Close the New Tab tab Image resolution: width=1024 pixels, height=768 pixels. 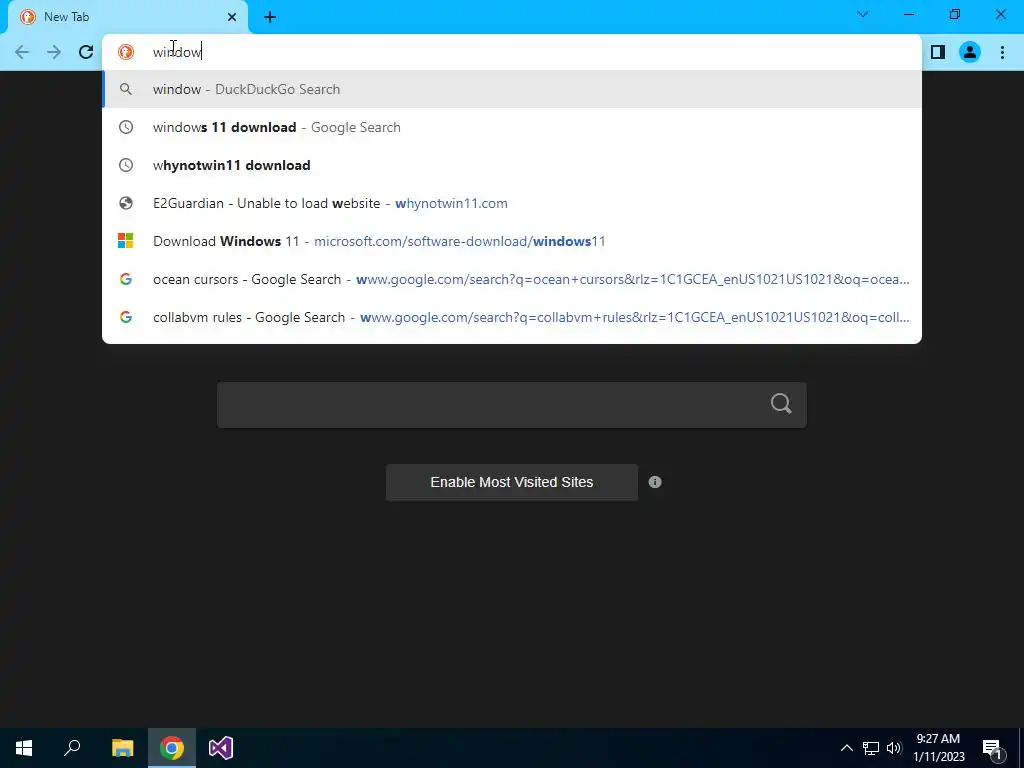coord(232,17)
